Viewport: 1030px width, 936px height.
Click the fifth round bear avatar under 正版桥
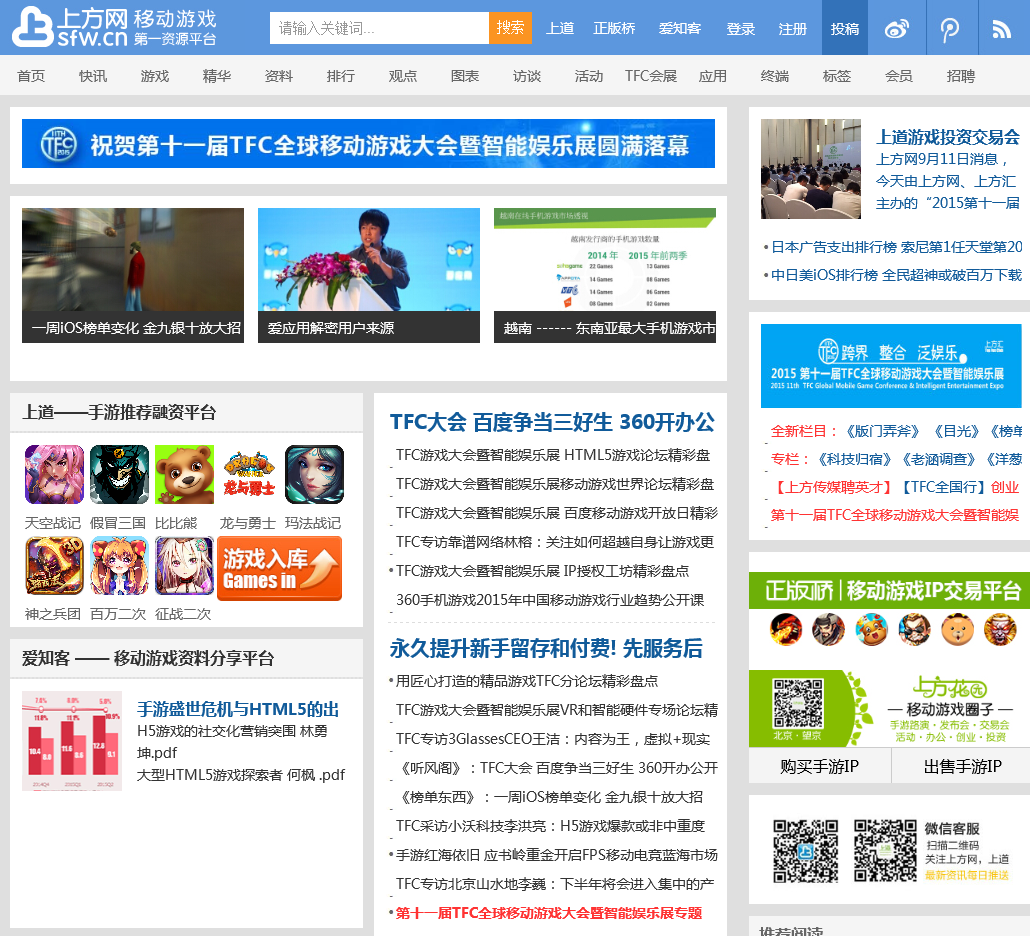pyautogui.click(x=957, y=629)
